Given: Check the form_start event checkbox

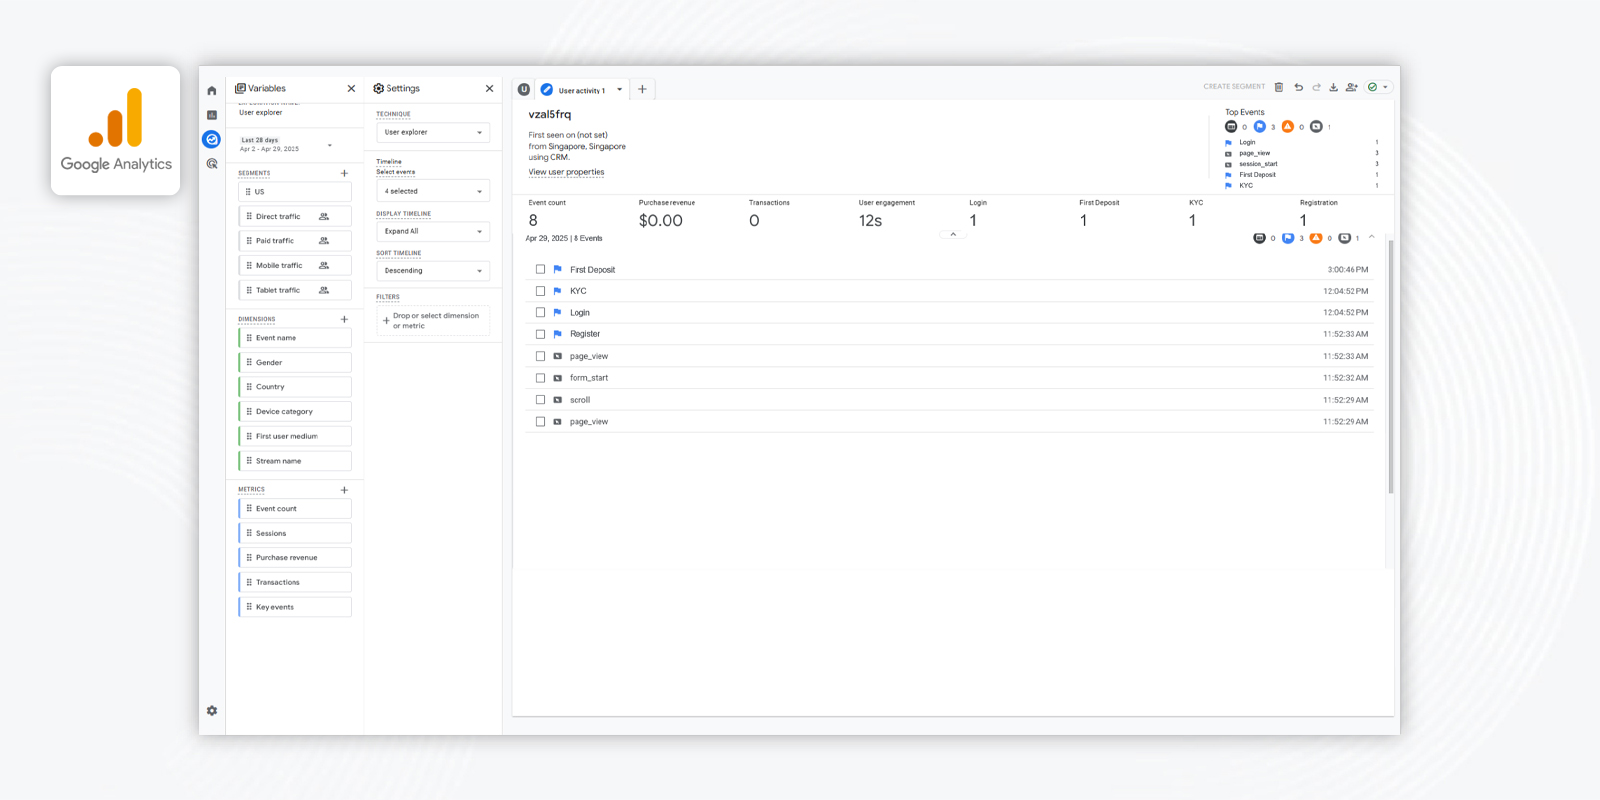Looking at the screenshot, I should [540, 378].
